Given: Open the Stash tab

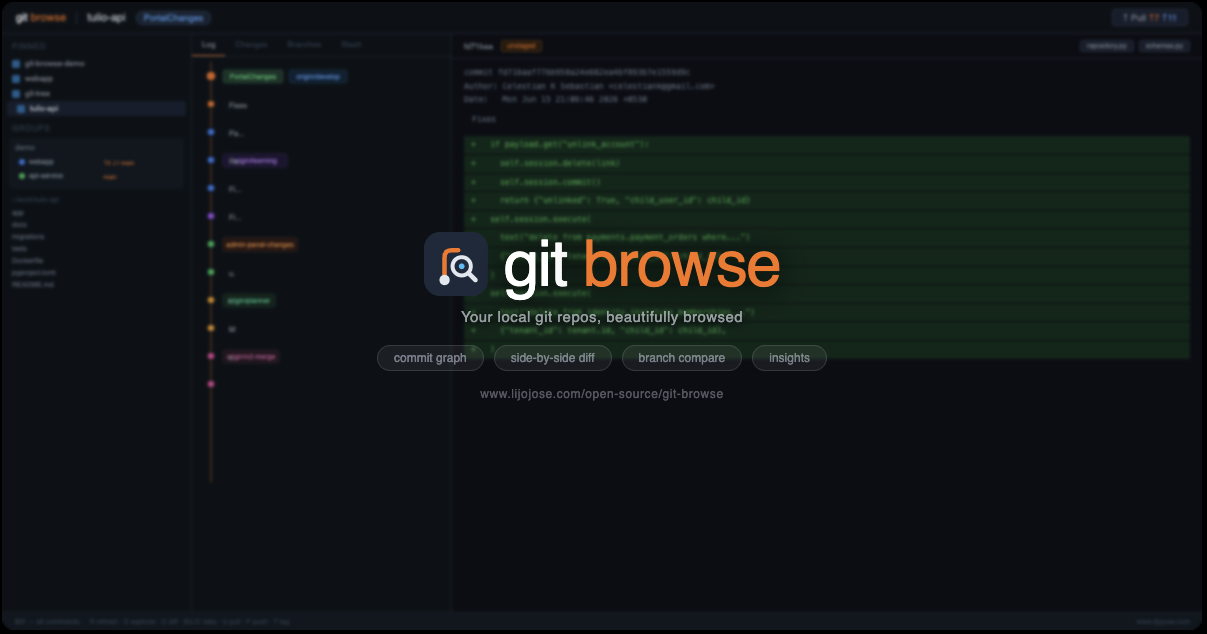Looking at the screenshot, I should [351, 45].
